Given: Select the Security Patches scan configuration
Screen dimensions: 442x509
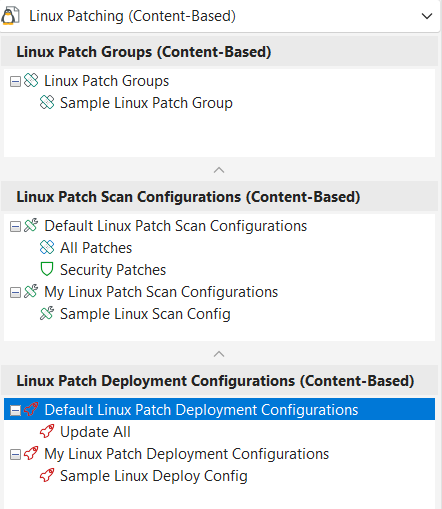Looking at the screenshot, I should click(x=113, y=270).
